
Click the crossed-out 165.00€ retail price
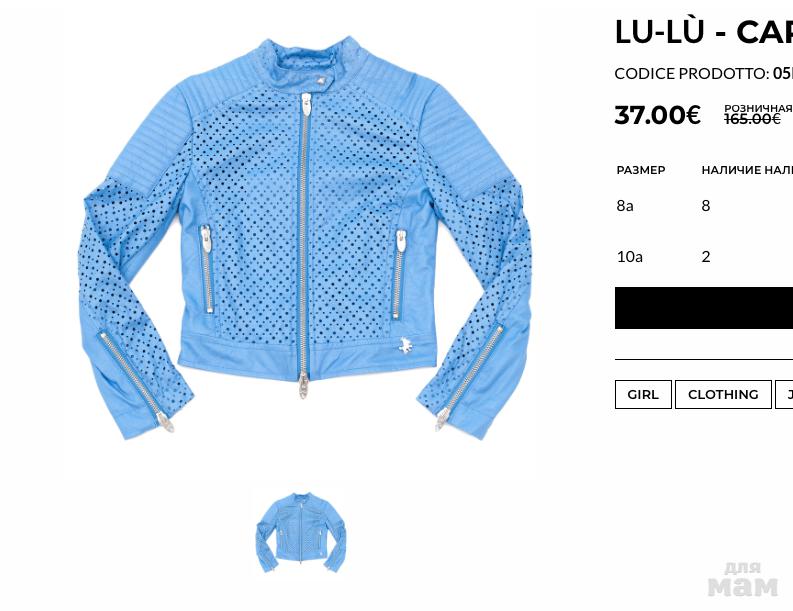point(752,119)
